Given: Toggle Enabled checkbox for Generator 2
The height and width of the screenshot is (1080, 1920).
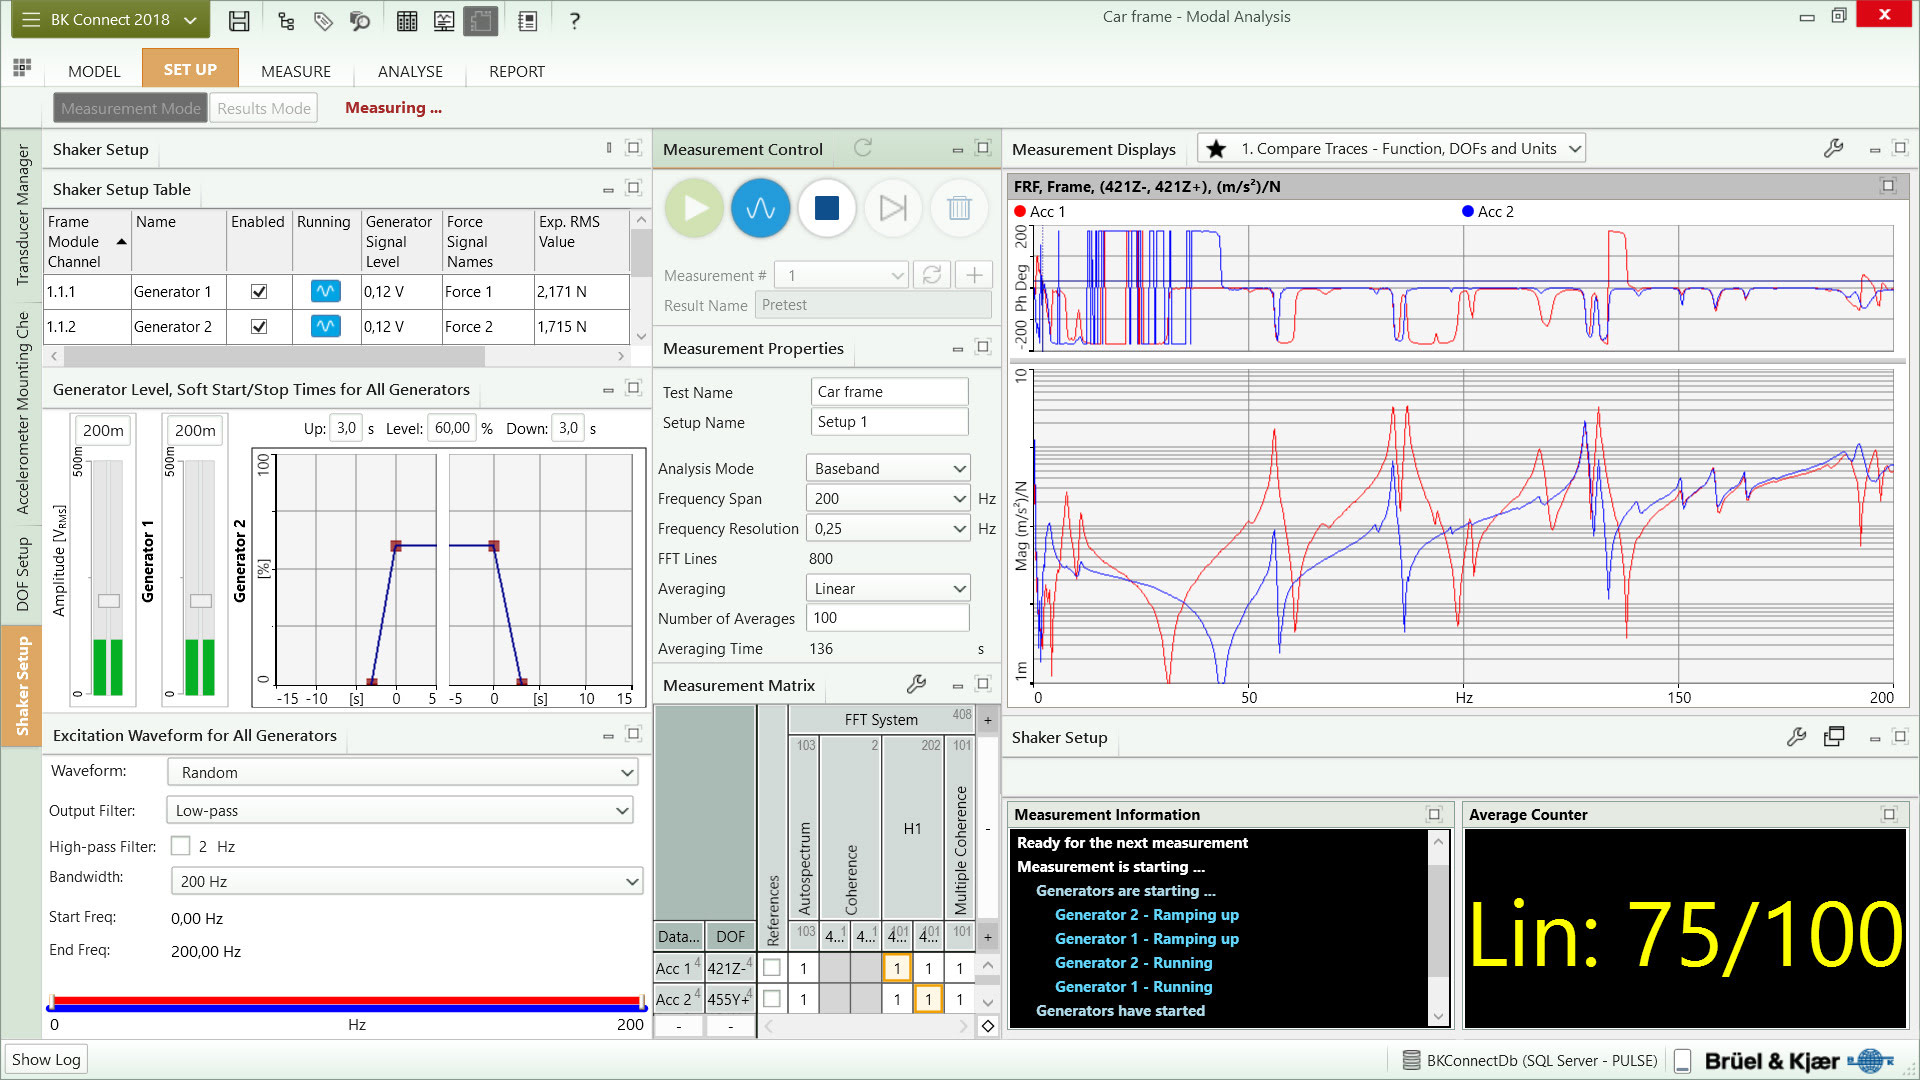Looking at the screenshot, I should [x=259, y=327].
